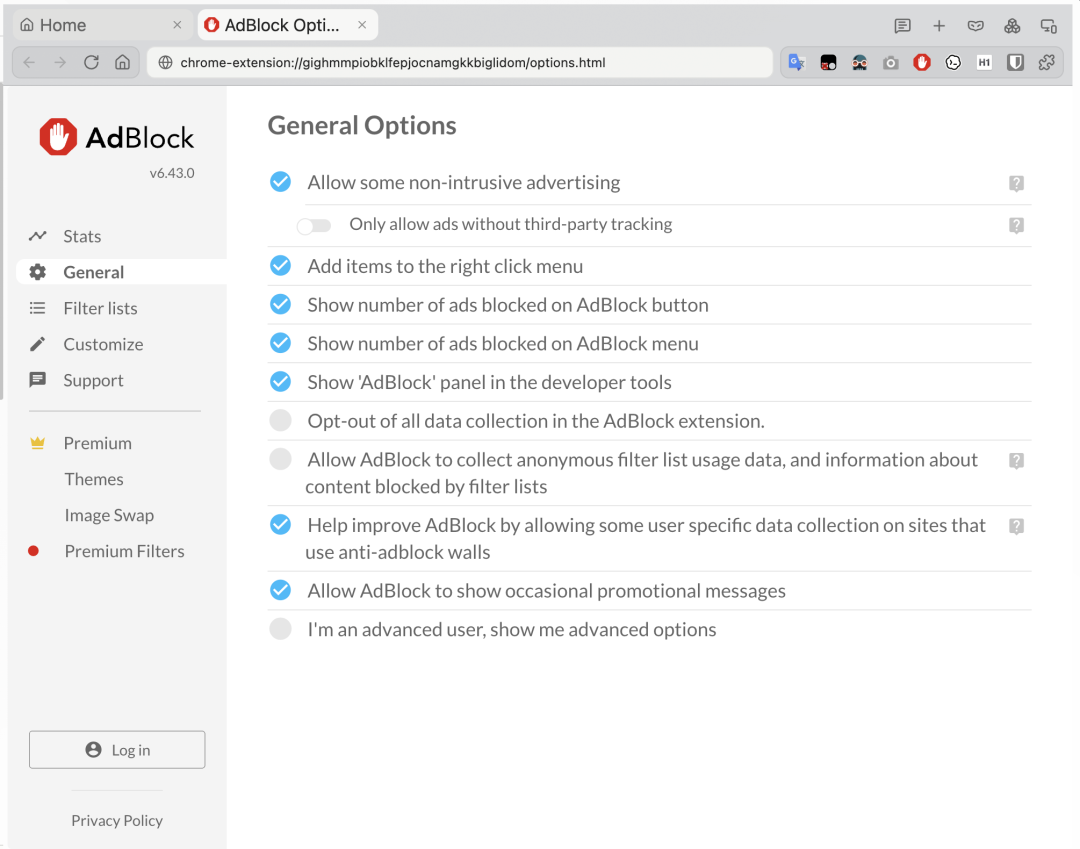The image size is (1080, 849).
Task: Uncheck Show 'AdBlock' panel in developer tools
Action: pyautogui.click(x=280, y=381)
